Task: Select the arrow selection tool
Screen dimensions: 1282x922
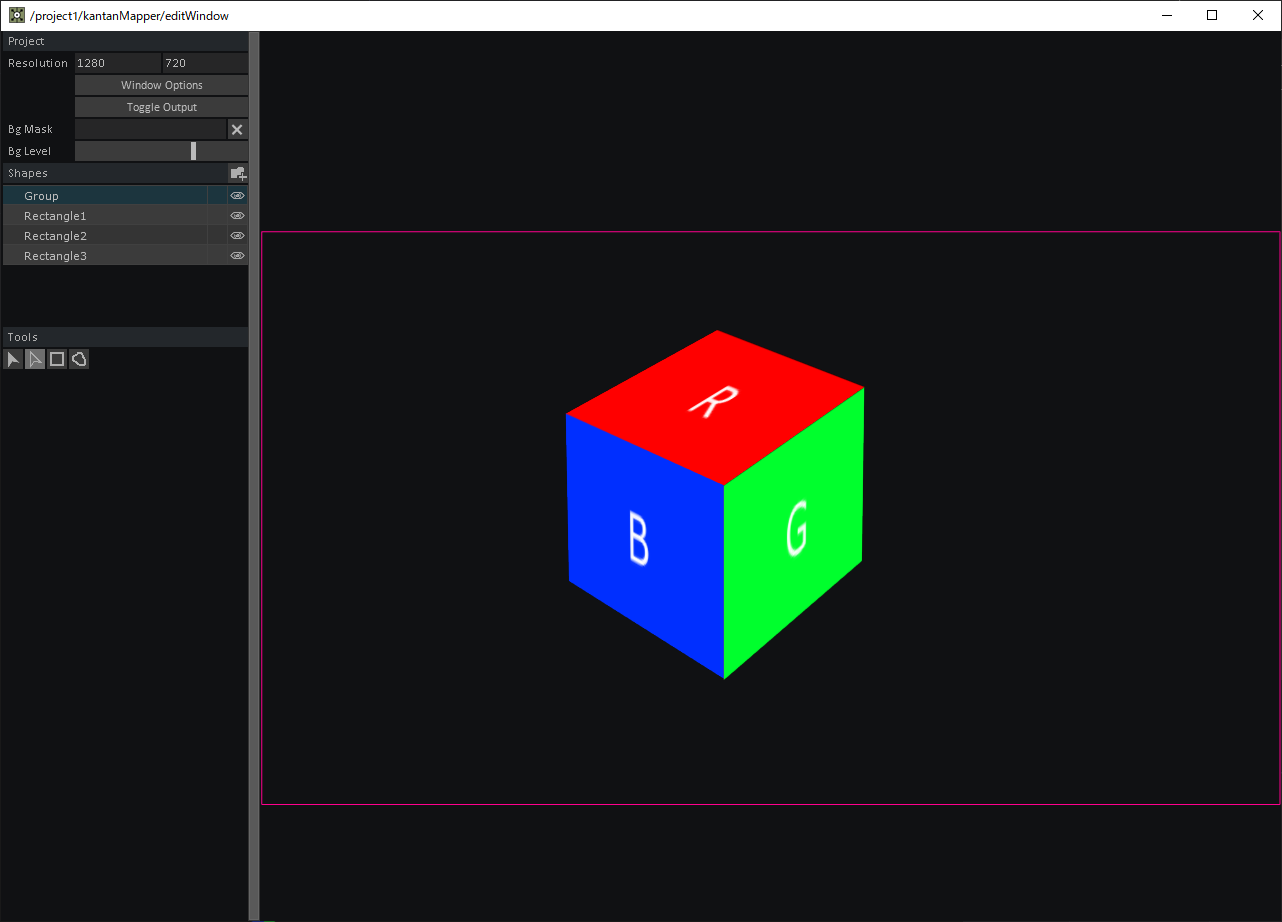Action: (x=12, y=359)
